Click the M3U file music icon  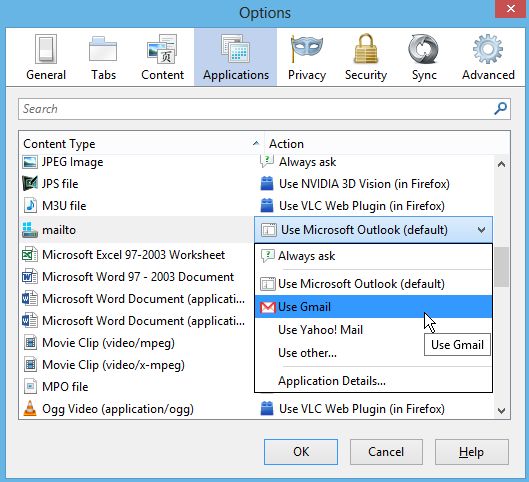(30, 205)
